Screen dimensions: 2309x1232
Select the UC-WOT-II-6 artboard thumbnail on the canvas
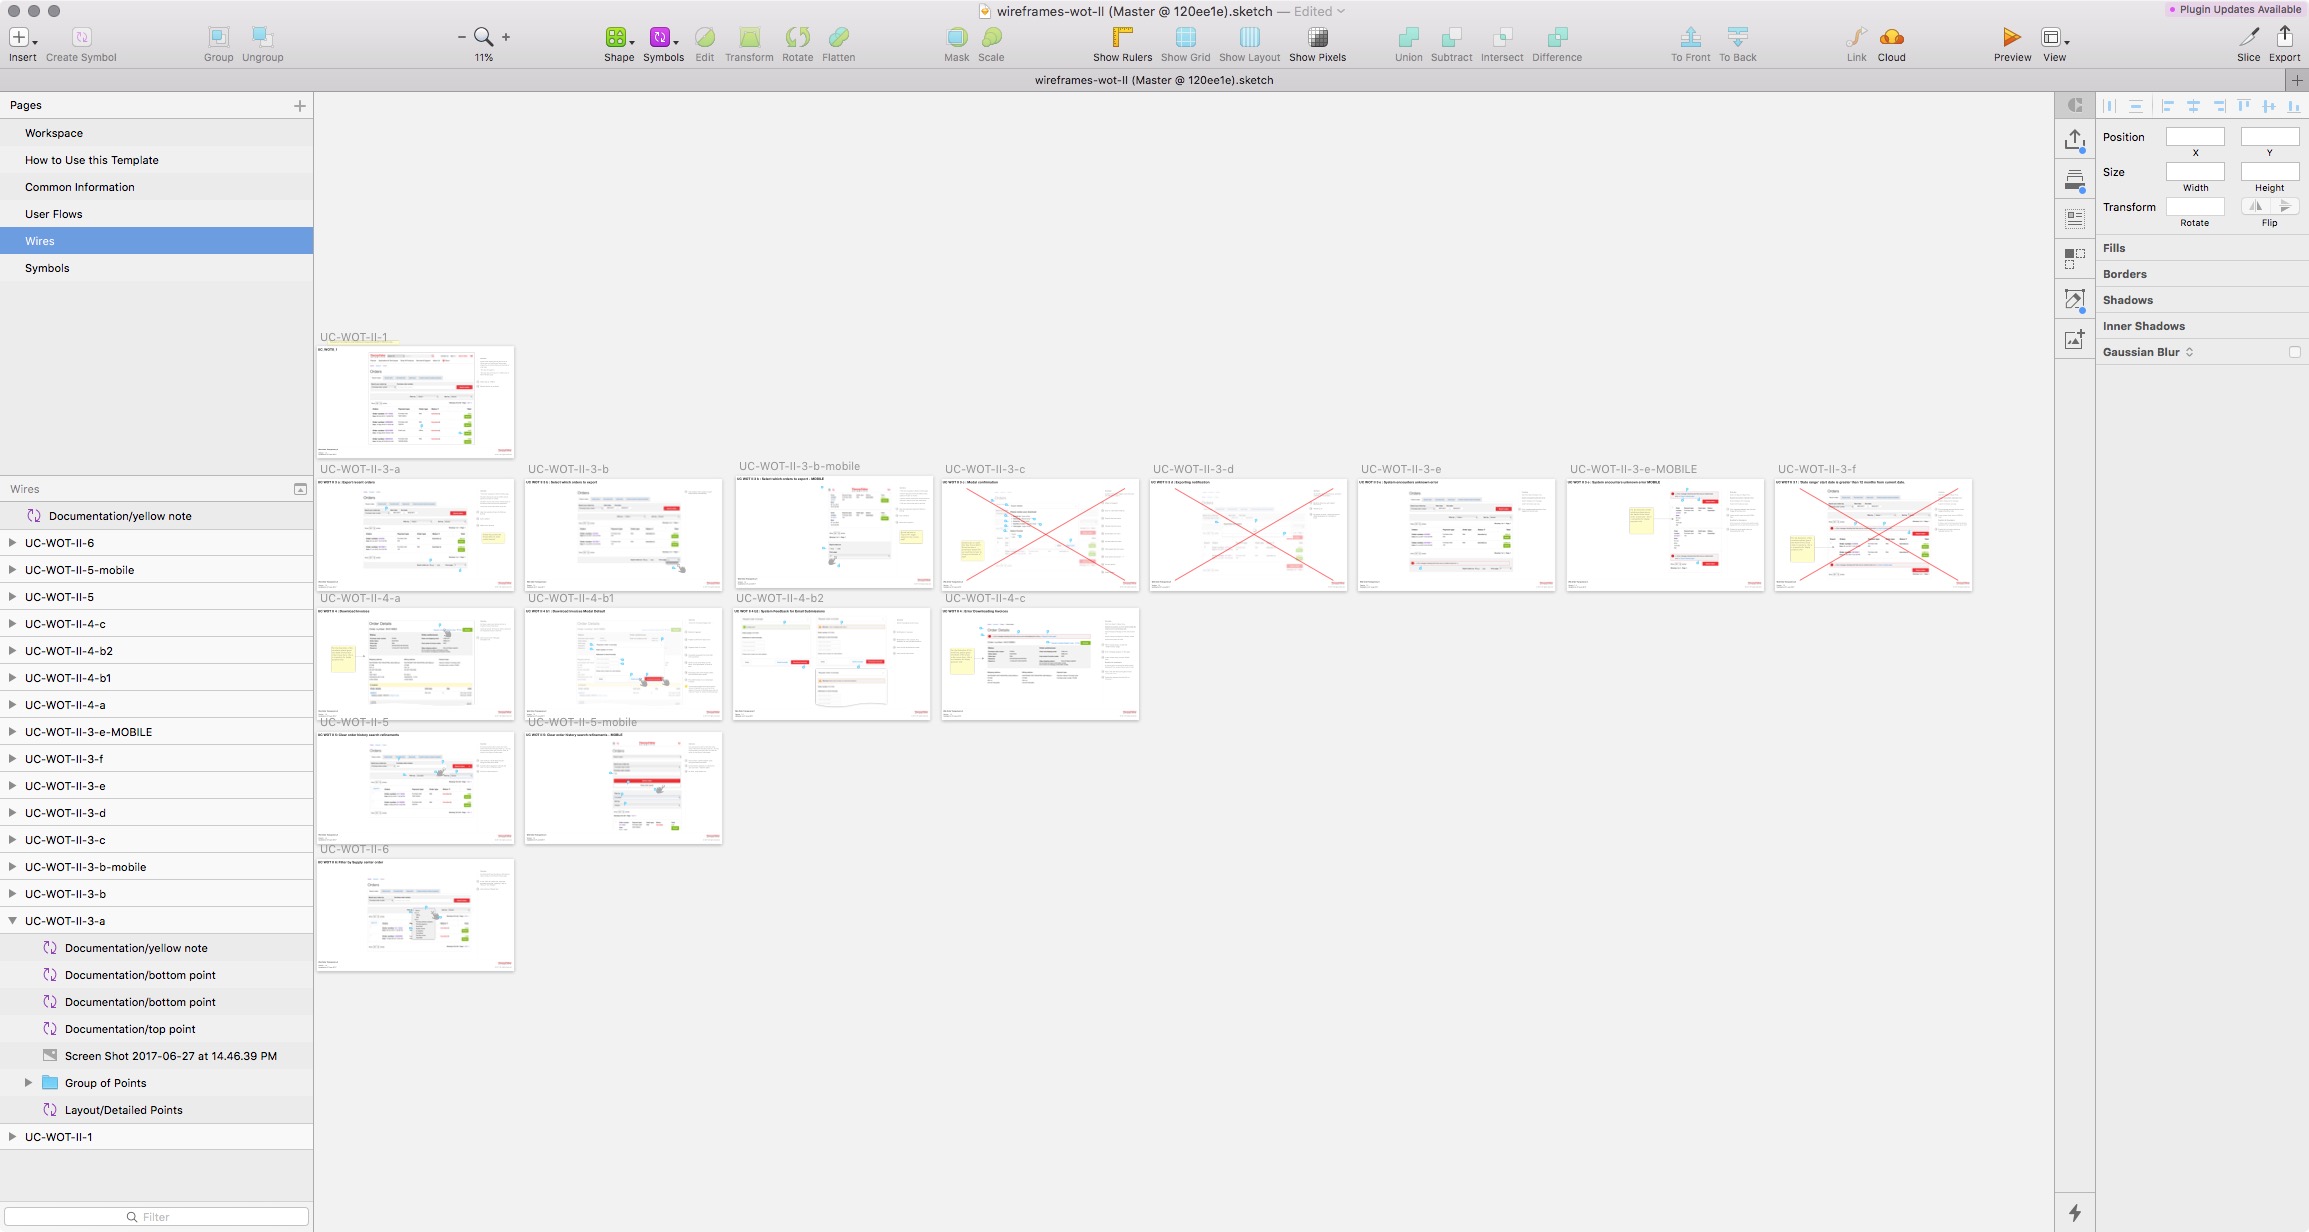[415, 914]
